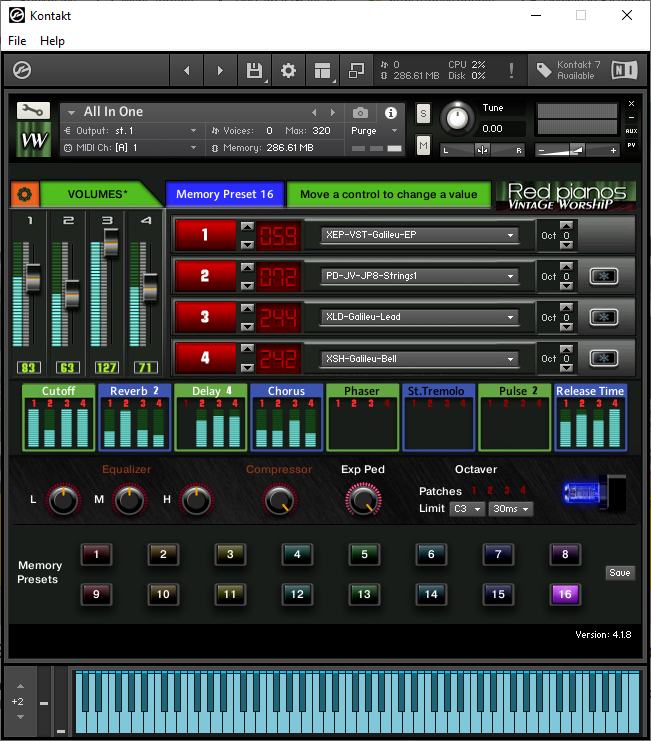Screen dimensions: 651x741
Task: Minimize instrument with minus header button
Action: 631,117
